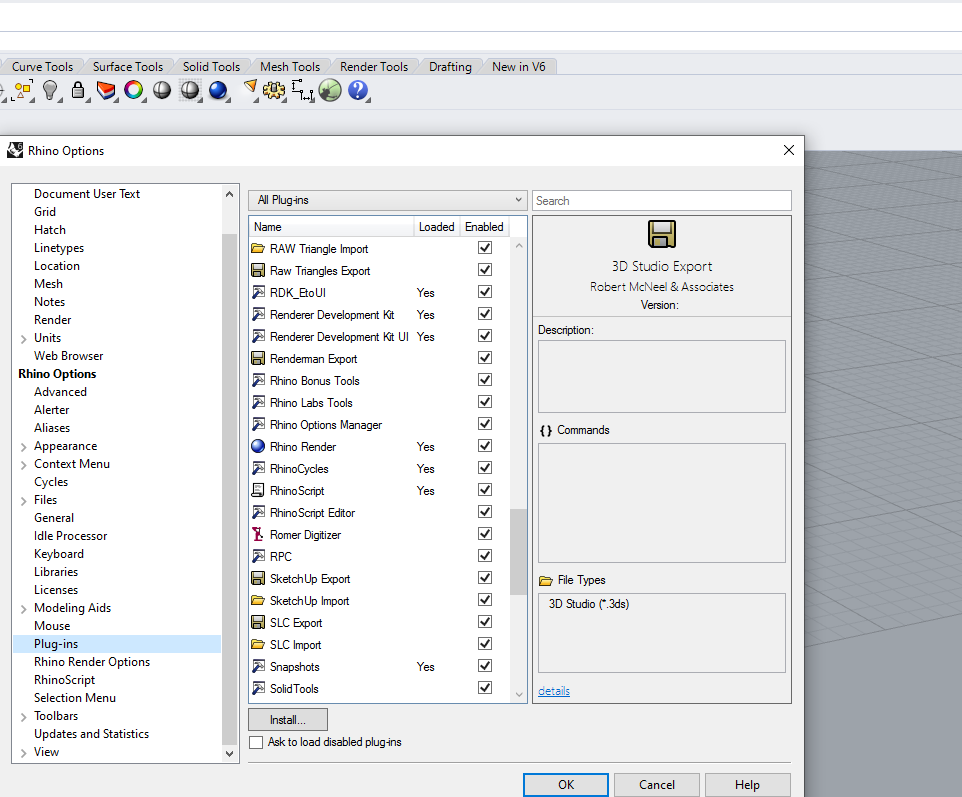This screenshot has width=962, height=797.
Task: Check Ask to load disabled plug-ins
Action: 256,742
